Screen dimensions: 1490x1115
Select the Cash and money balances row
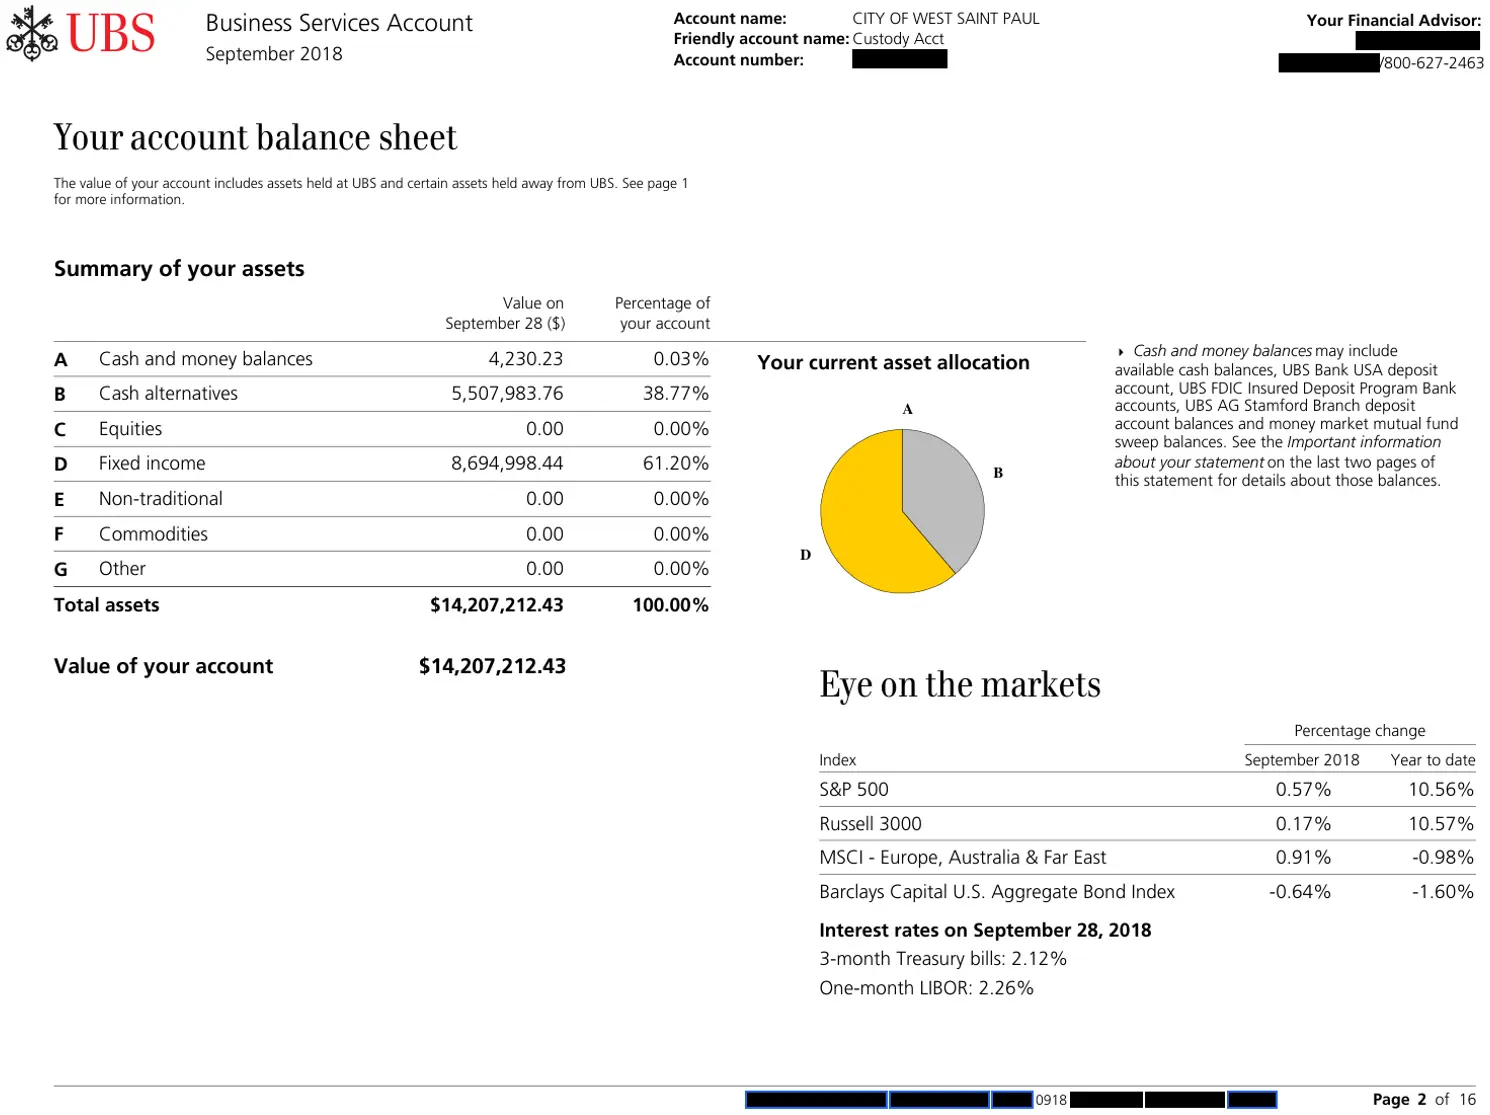click(382, 359)
